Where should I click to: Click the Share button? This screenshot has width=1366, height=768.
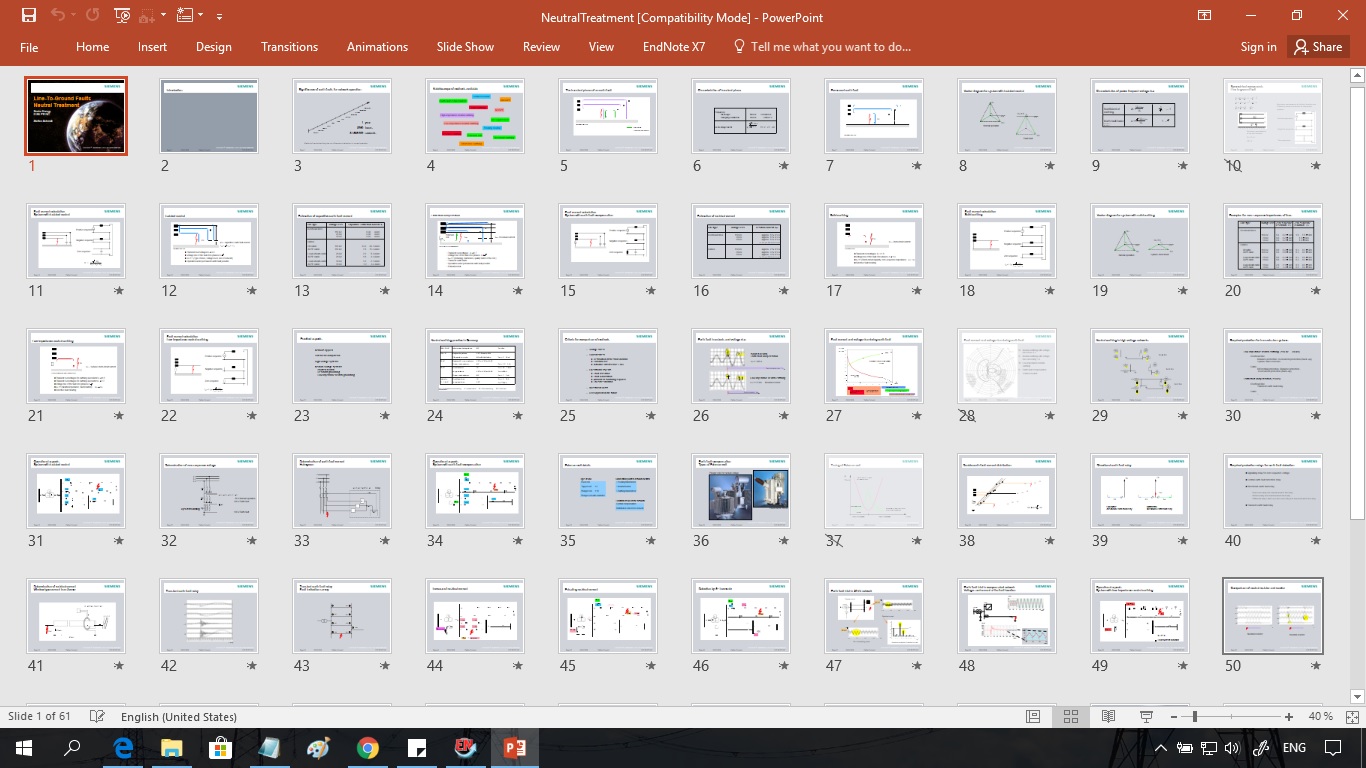tap(1317, 47)
